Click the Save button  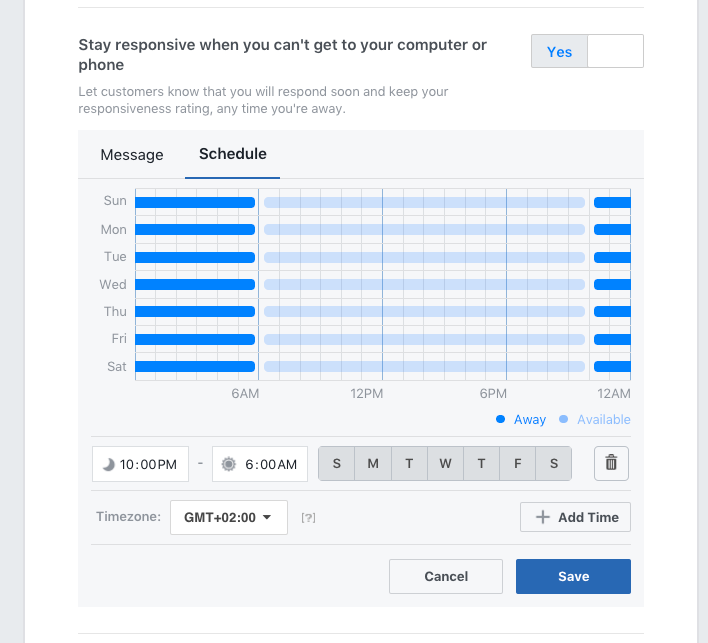point(573,576)
